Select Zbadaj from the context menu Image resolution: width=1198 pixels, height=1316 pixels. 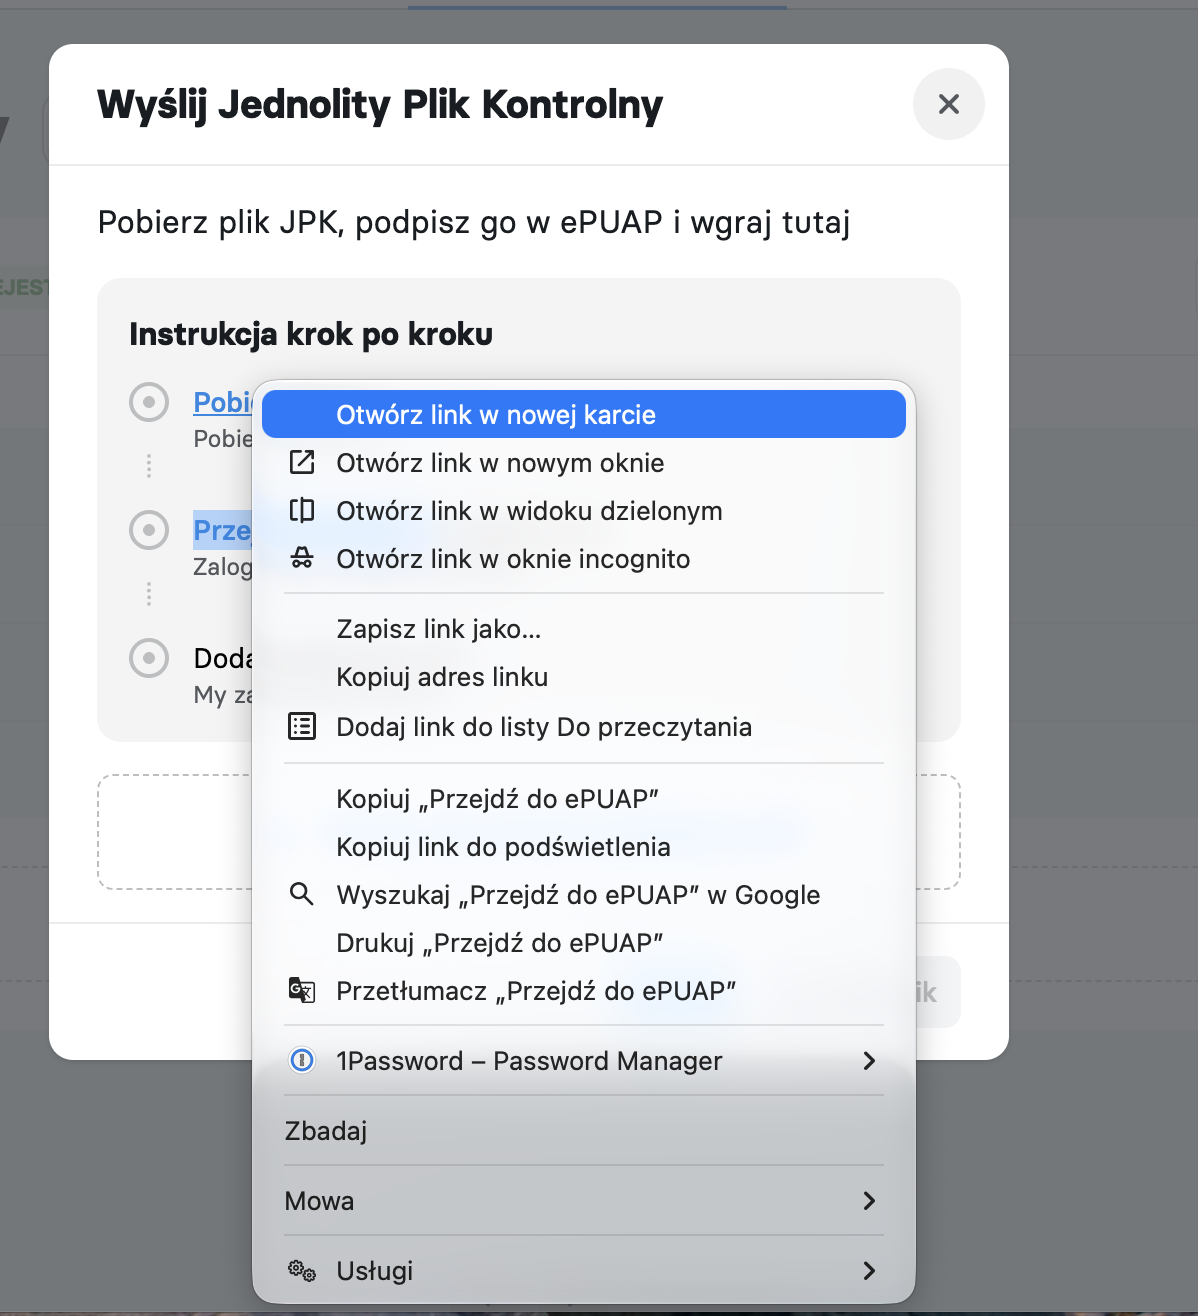(x=584, y=1130)
